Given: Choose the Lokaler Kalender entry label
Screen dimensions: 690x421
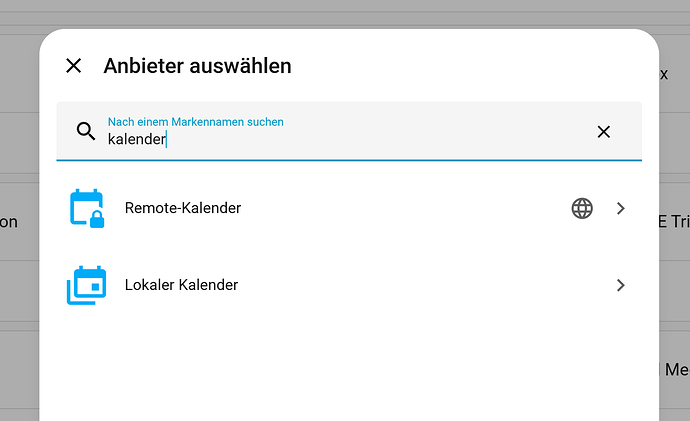Looking at the screenshot, I should 181,285.
